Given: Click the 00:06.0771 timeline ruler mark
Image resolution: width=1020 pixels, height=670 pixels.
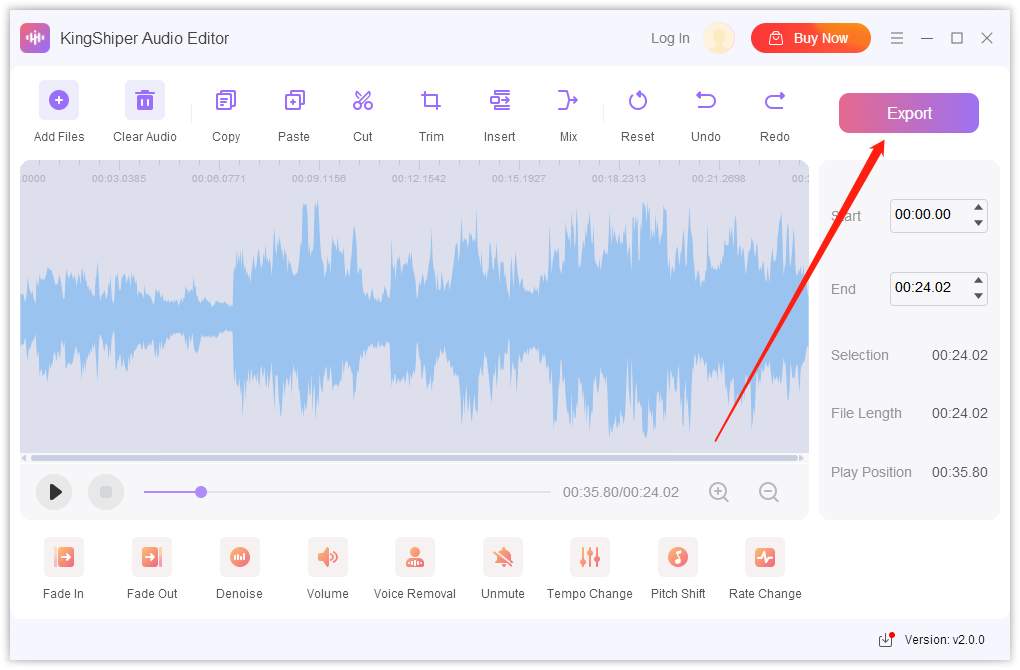Looking at the screenshot, I should [219, 178].
